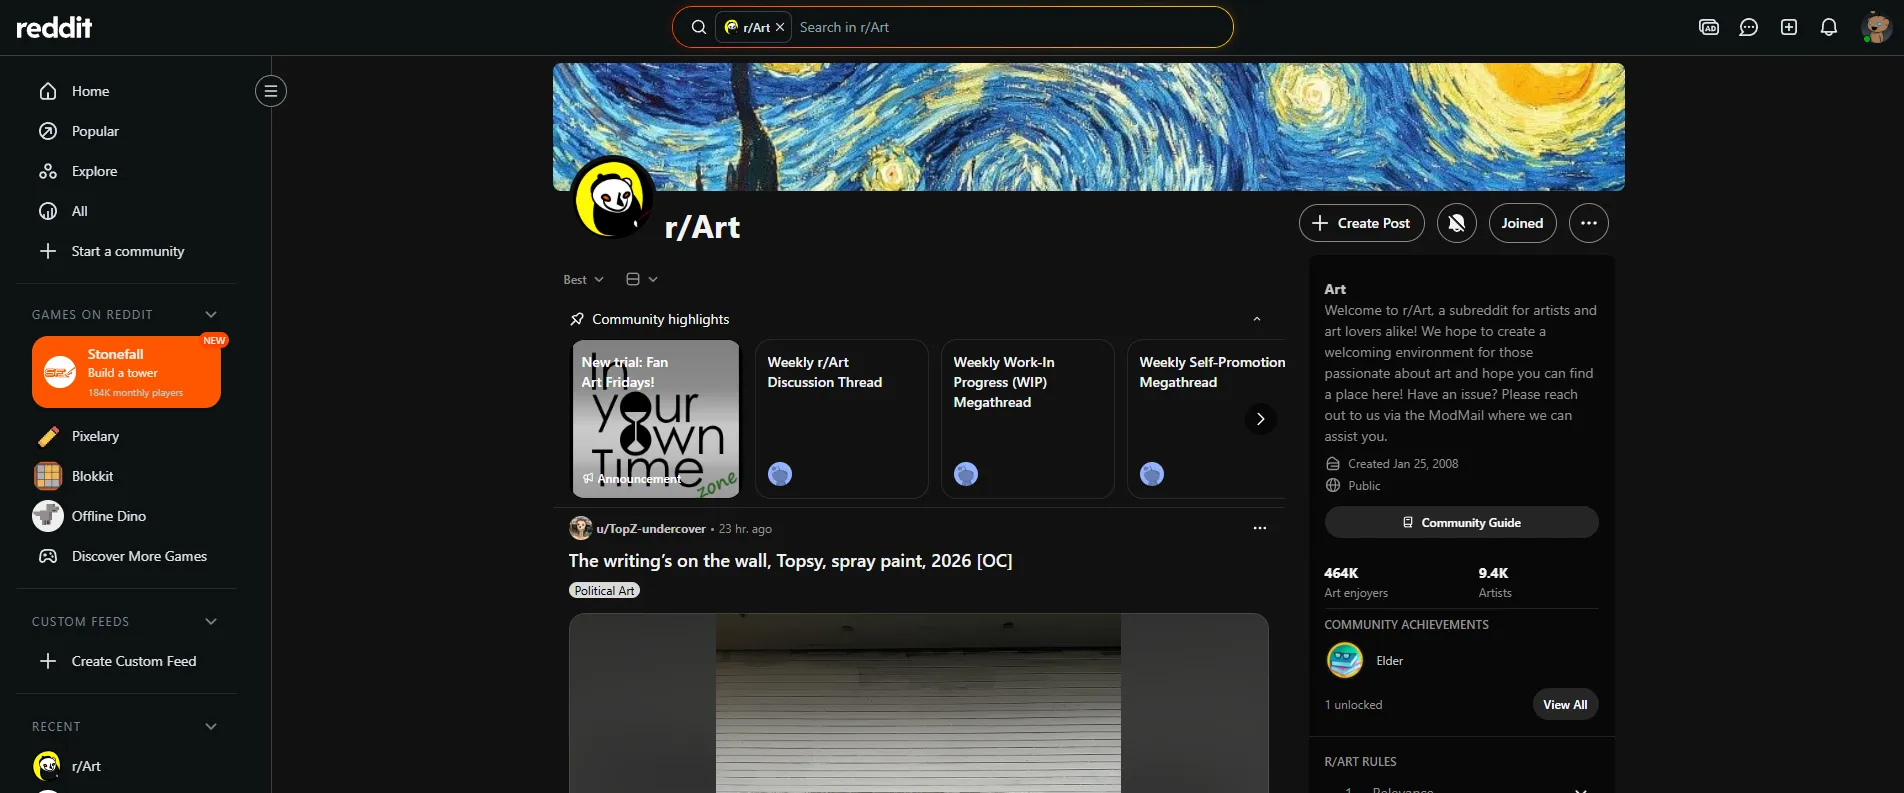Click the search magnifier icon

coord(699,27)
